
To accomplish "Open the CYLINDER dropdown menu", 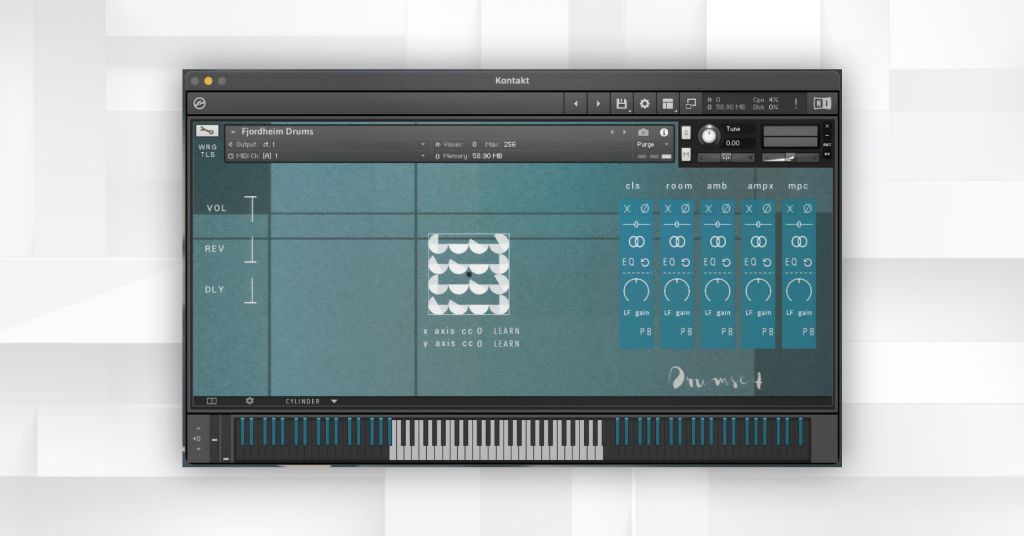I will pos(311,402).
